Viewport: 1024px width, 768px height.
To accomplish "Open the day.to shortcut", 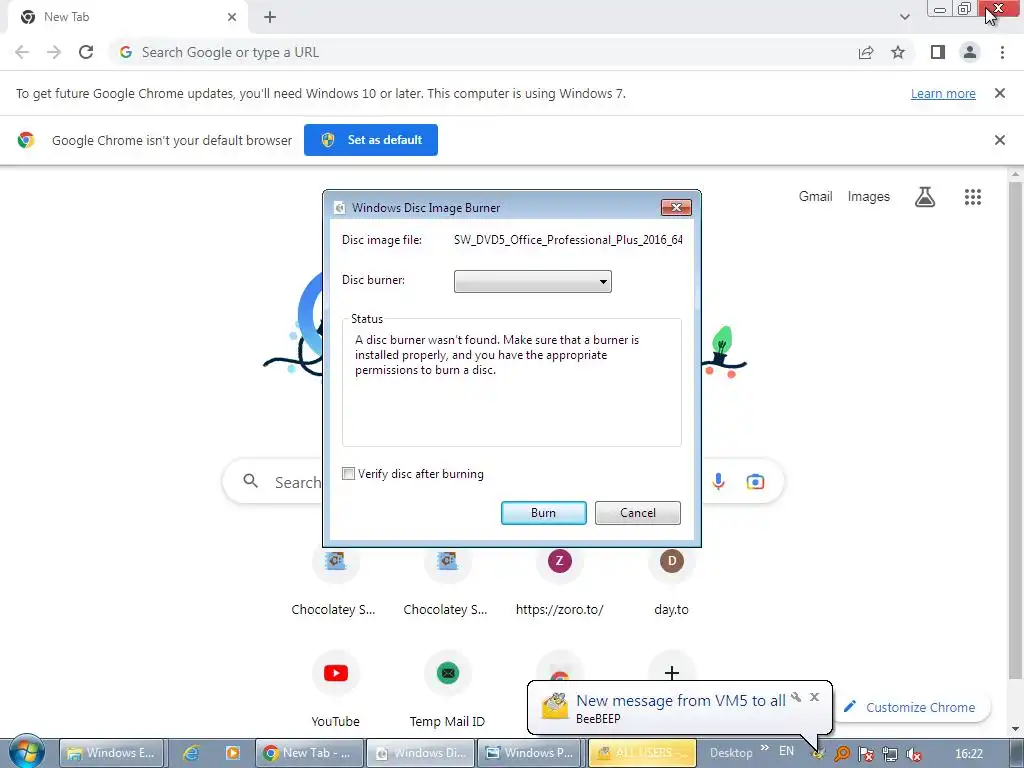I will pyautogui.click(x=671, y=581).
